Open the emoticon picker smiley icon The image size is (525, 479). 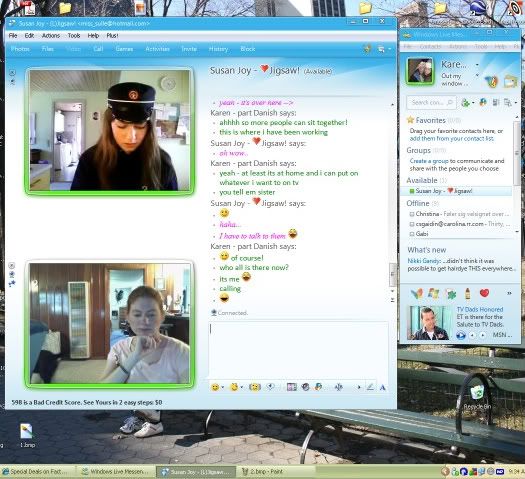215,387
